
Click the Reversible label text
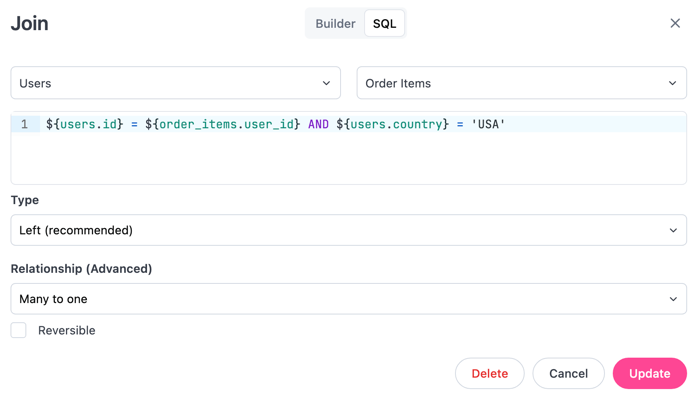tap(67, 330)
